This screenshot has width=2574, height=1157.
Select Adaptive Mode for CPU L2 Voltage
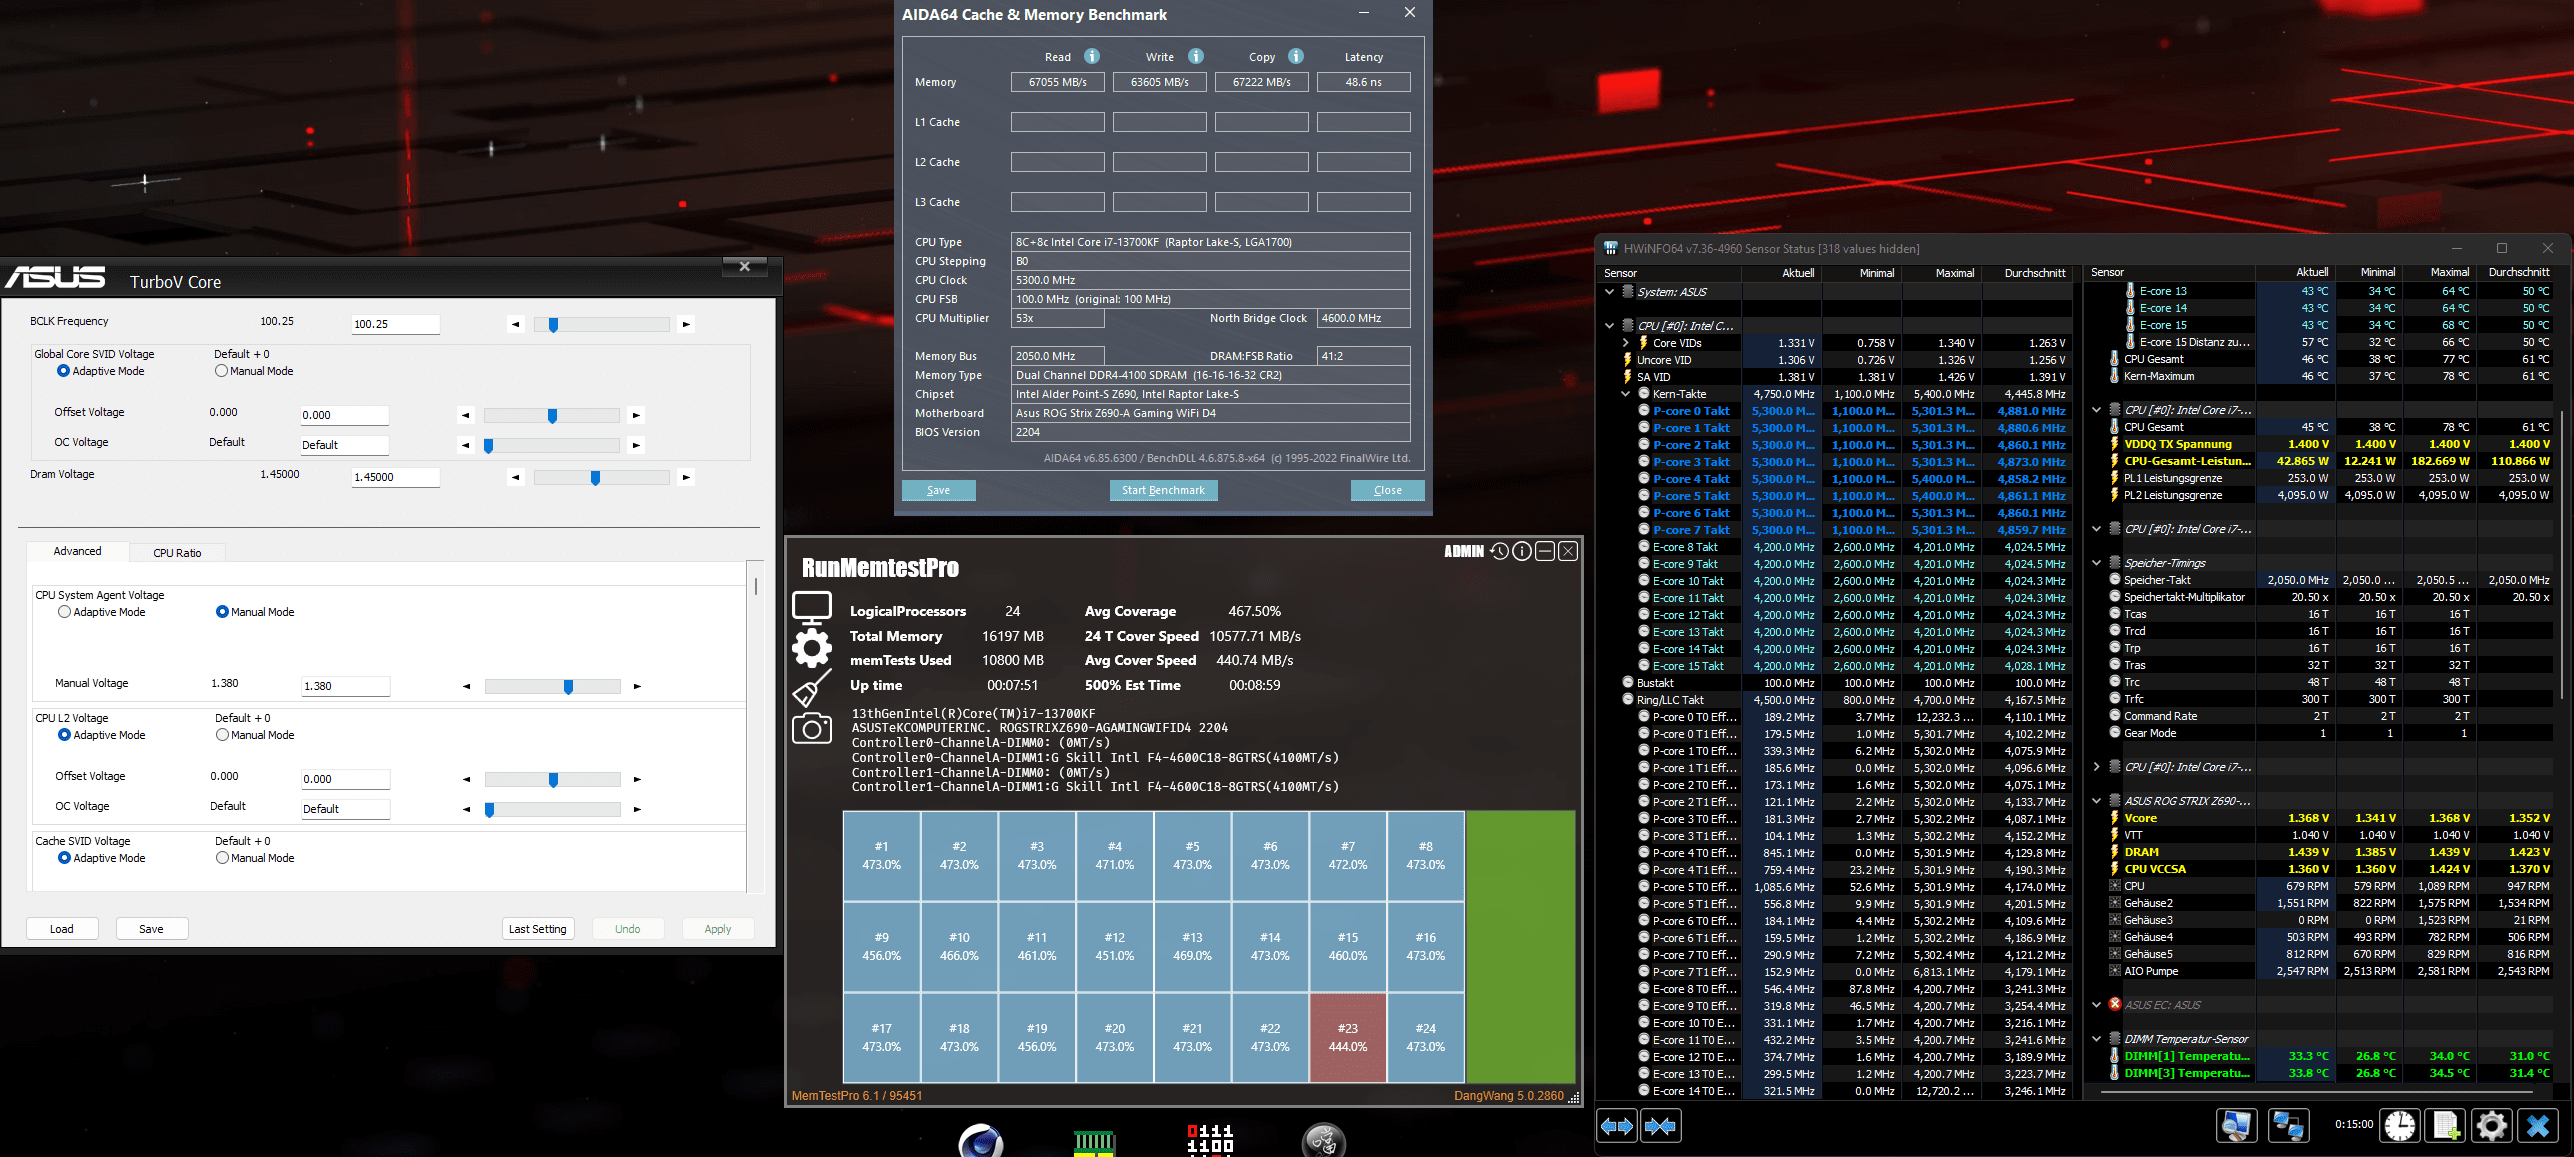pyautogui.click(x=64, y=735)
